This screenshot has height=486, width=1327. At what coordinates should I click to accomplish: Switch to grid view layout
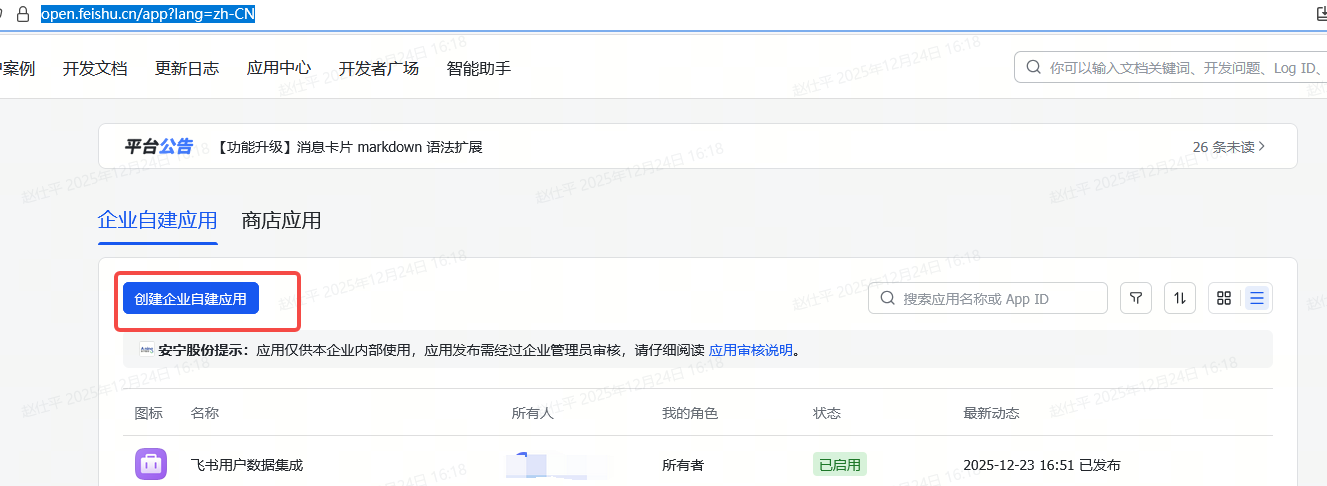tap(1224, 298)
